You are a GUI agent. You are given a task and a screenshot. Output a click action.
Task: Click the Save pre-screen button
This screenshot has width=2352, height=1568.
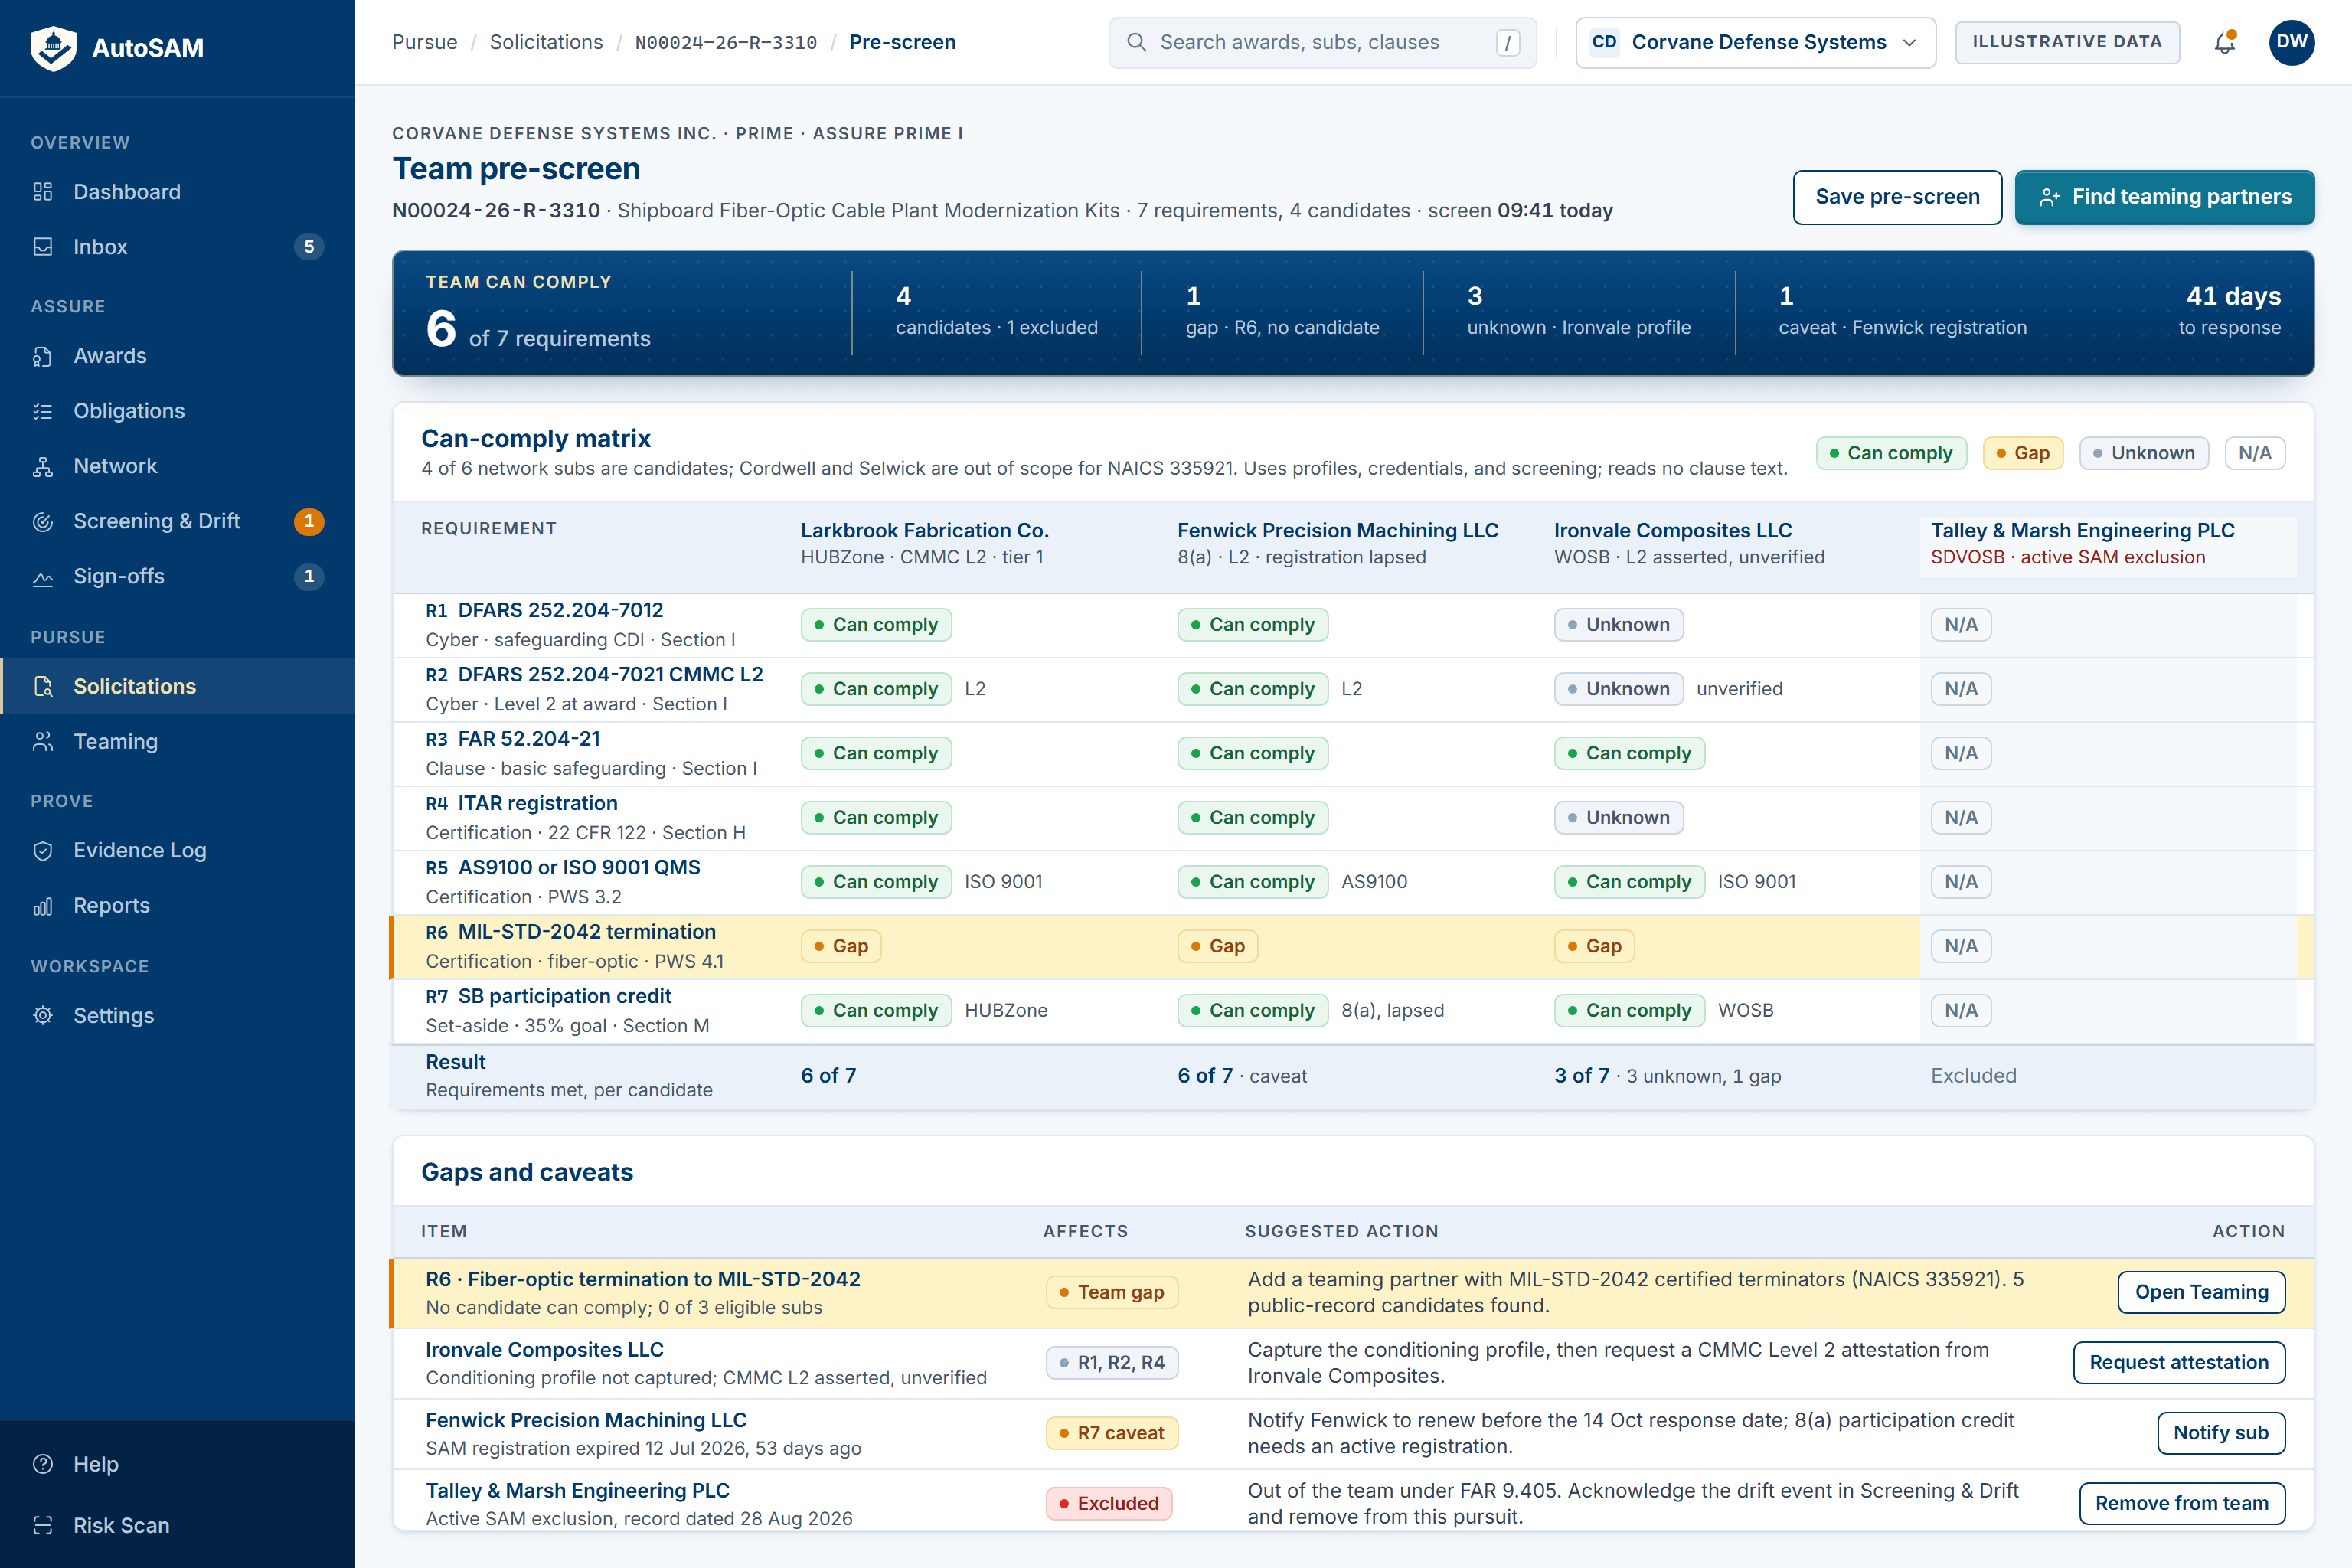[1897, 197]
